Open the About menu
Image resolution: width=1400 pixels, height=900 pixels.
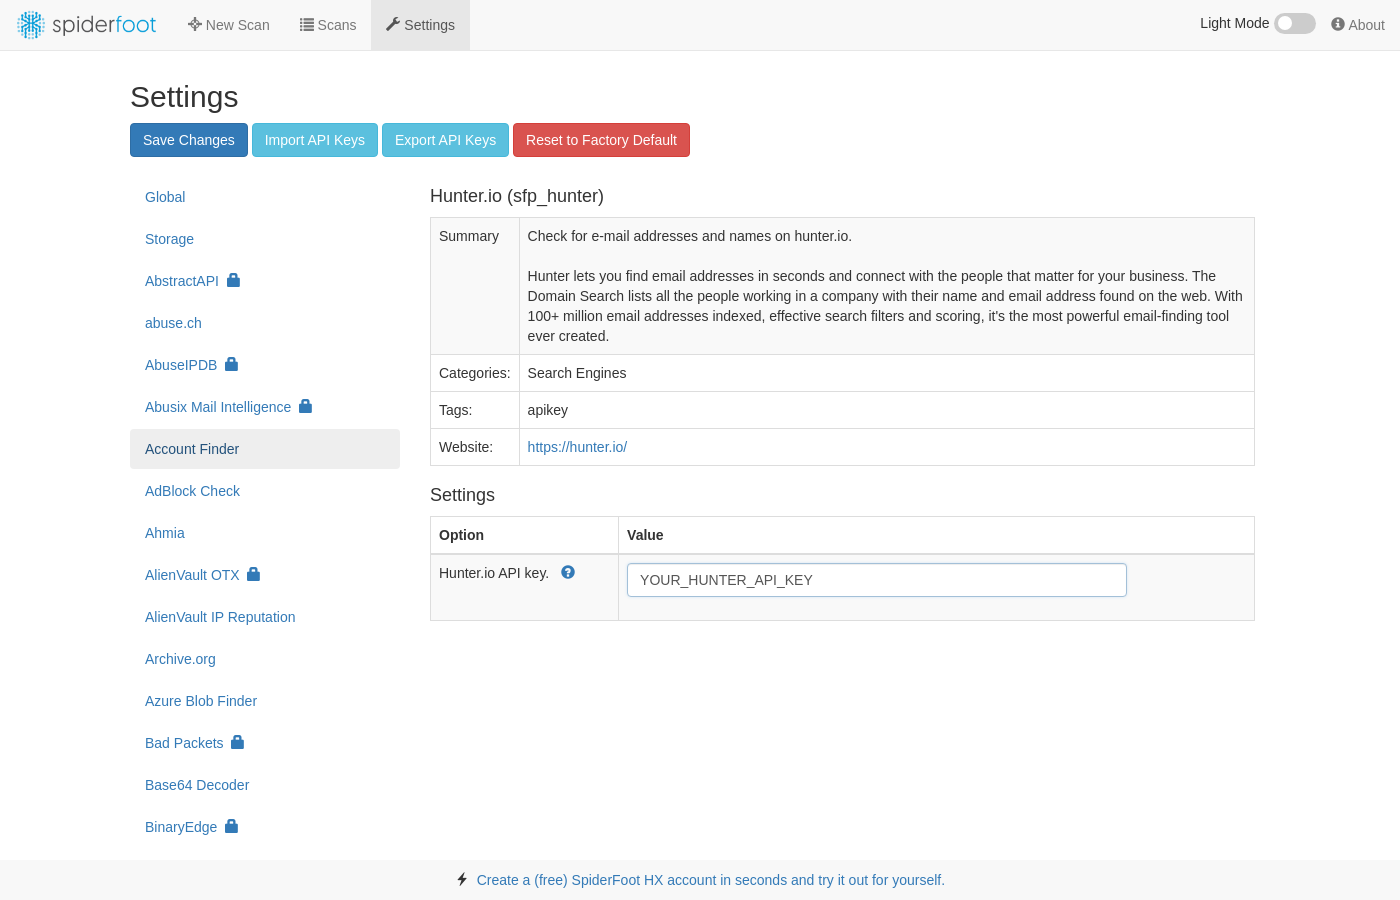[1358, 25]
